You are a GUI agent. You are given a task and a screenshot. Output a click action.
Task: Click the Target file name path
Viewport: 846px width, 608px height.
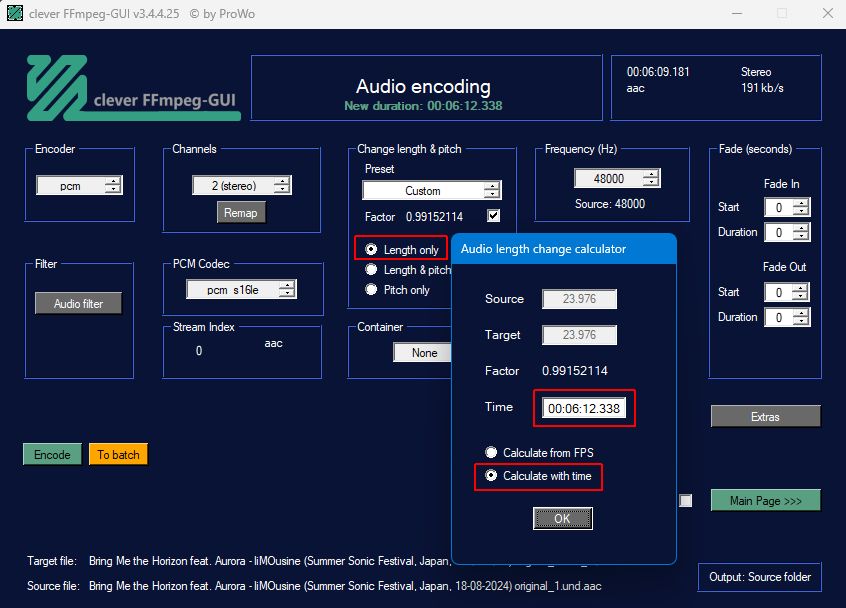269,561
